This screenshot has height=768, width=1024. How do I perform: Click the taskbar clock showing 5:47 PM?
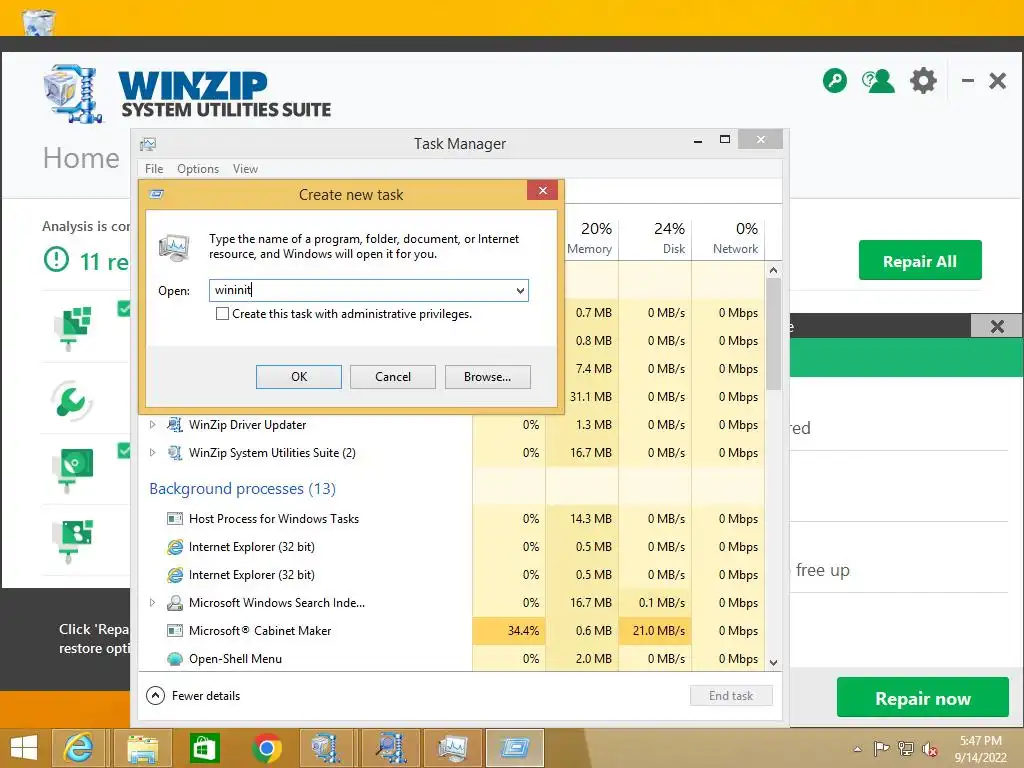point(980,748)
